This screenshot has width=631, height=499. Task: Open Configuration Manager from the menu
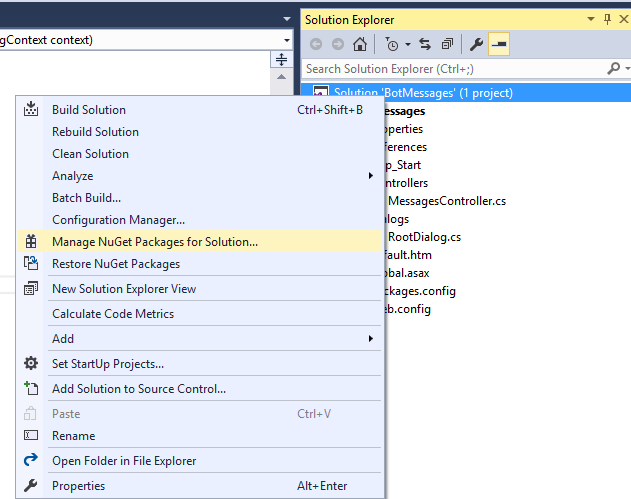119,220
